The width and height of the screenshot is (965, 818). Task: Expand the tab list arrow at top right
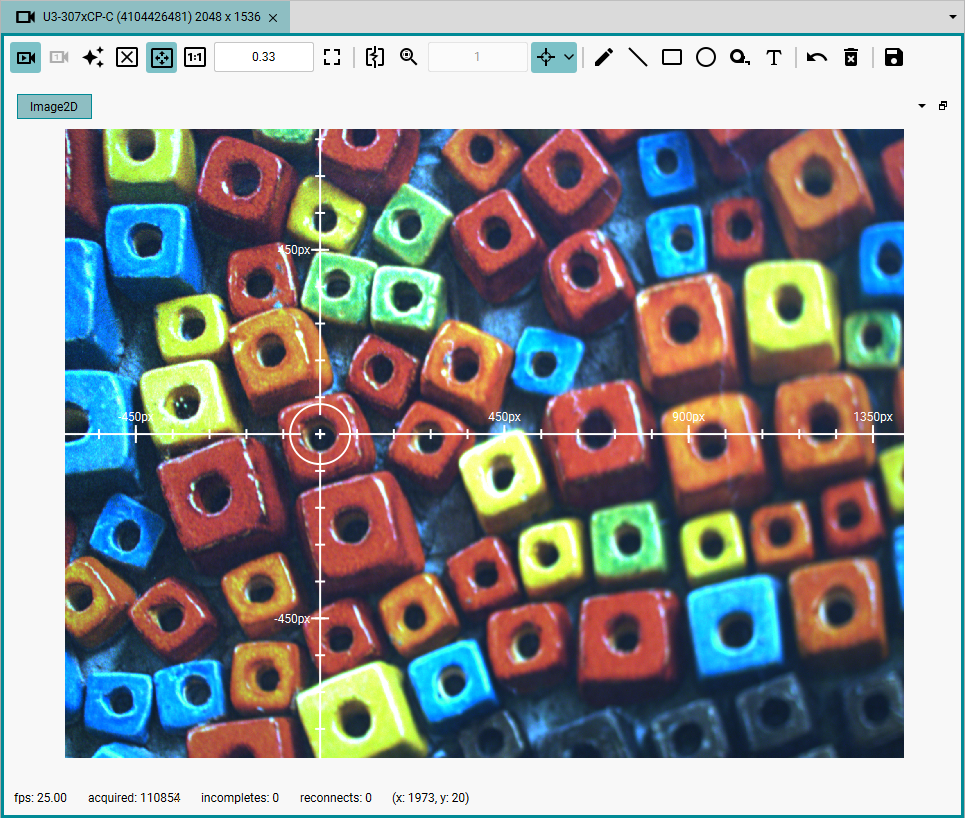click(953, 17)
